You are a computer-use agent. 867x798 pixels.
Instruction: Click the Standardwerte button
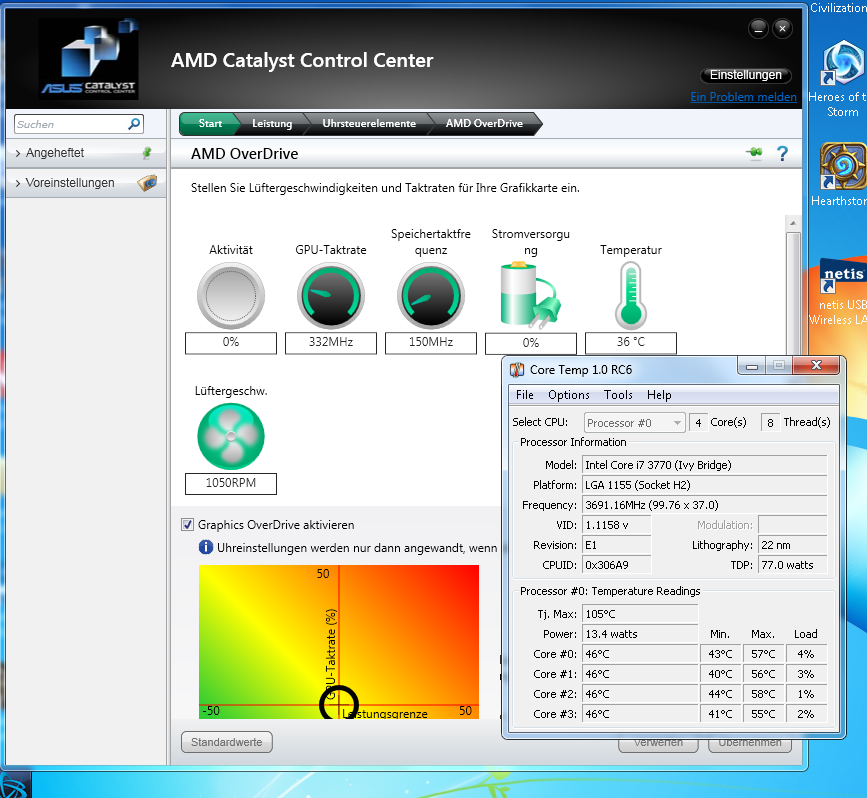click(226, 742)
